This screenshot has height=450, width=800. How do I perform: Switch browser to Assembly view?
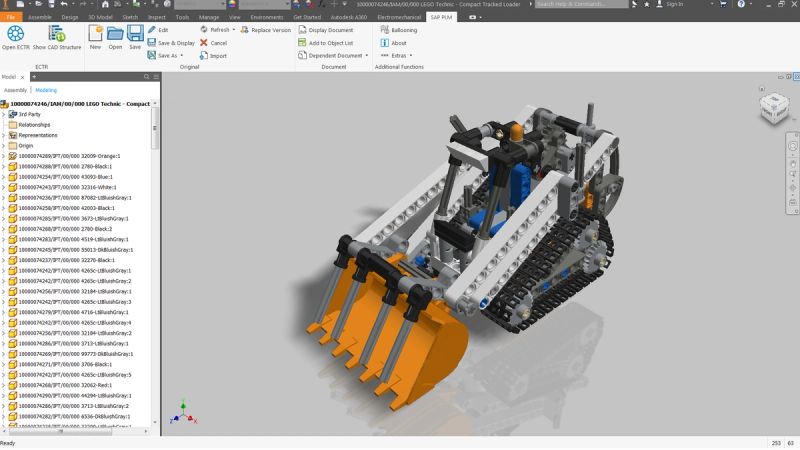click(15, 90)
